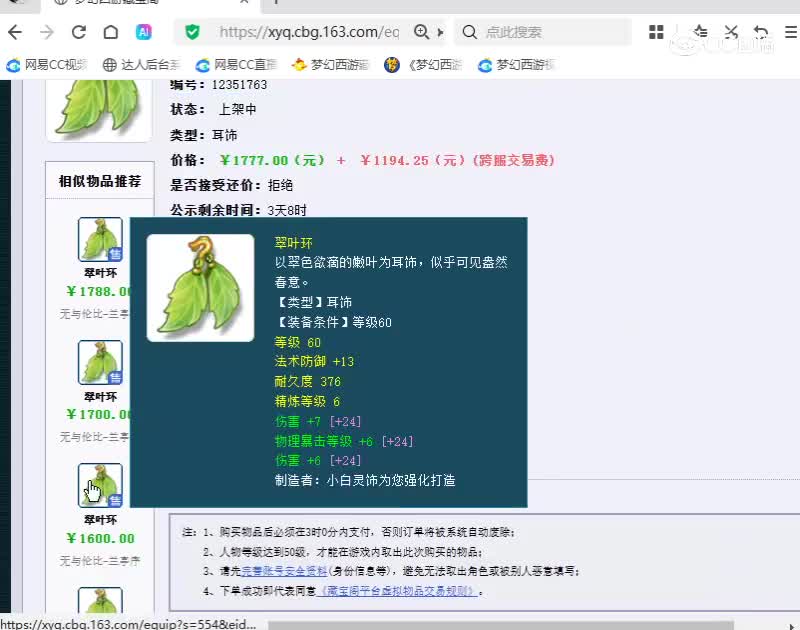
Task: Click the search magnifier icon
Action: (x=469, y=32)
